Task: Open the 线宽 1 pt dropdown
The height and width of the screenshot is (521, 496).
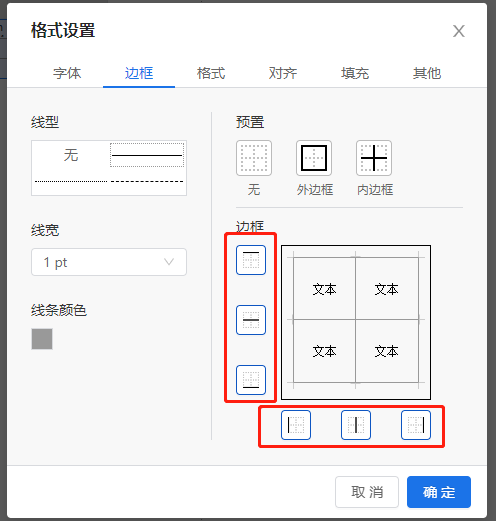Action: pyautogui.click(x=109, y=262)
